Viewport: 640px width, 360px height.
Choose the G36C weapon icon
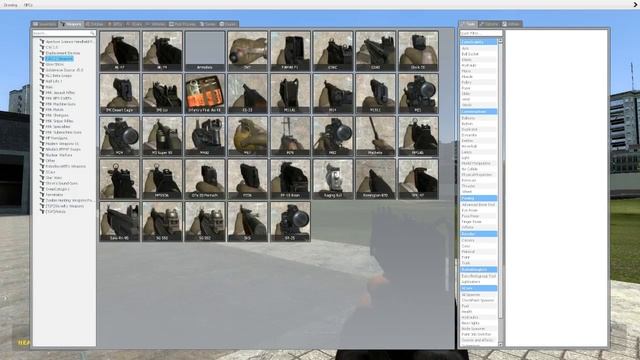coord(333,51)
